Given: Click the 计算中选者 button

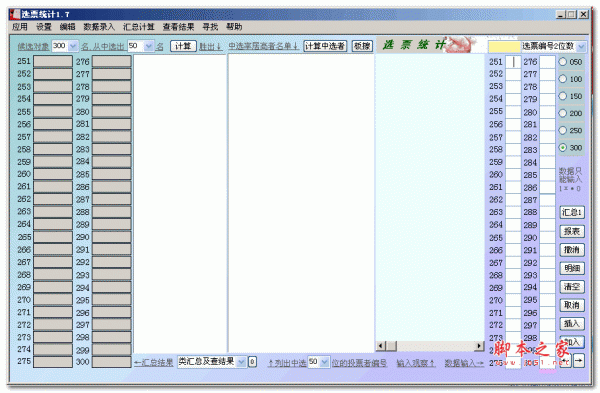Looking at the screenshot, I should coord(325,46).
